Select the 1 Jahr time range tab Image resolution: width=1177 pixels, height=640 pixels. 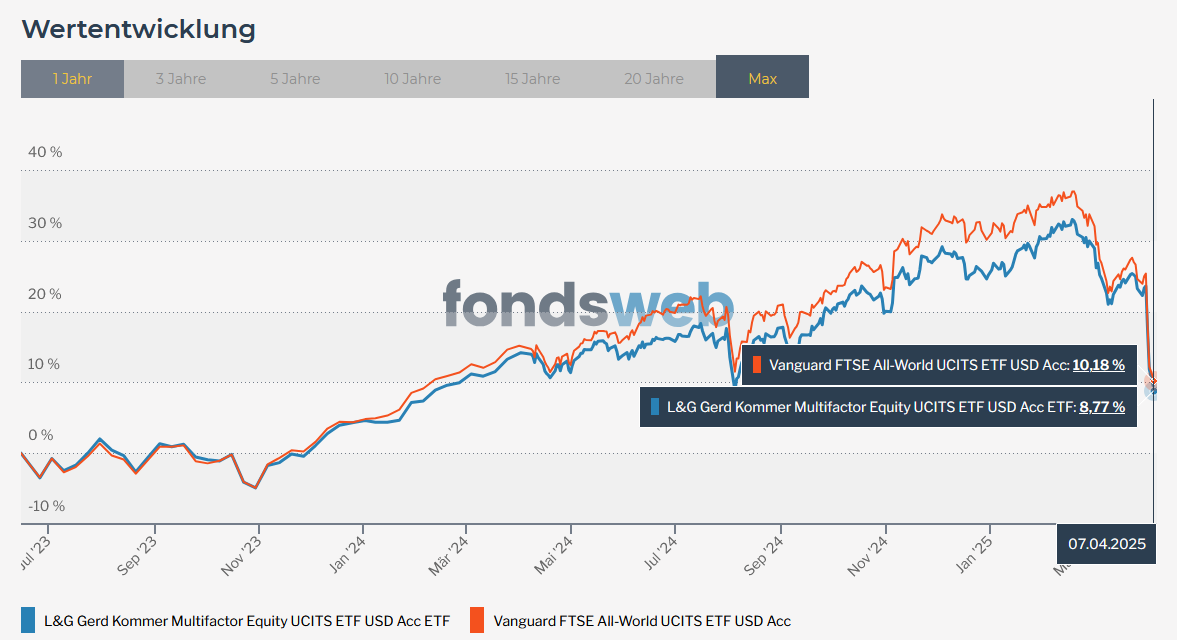coord(72,79)
